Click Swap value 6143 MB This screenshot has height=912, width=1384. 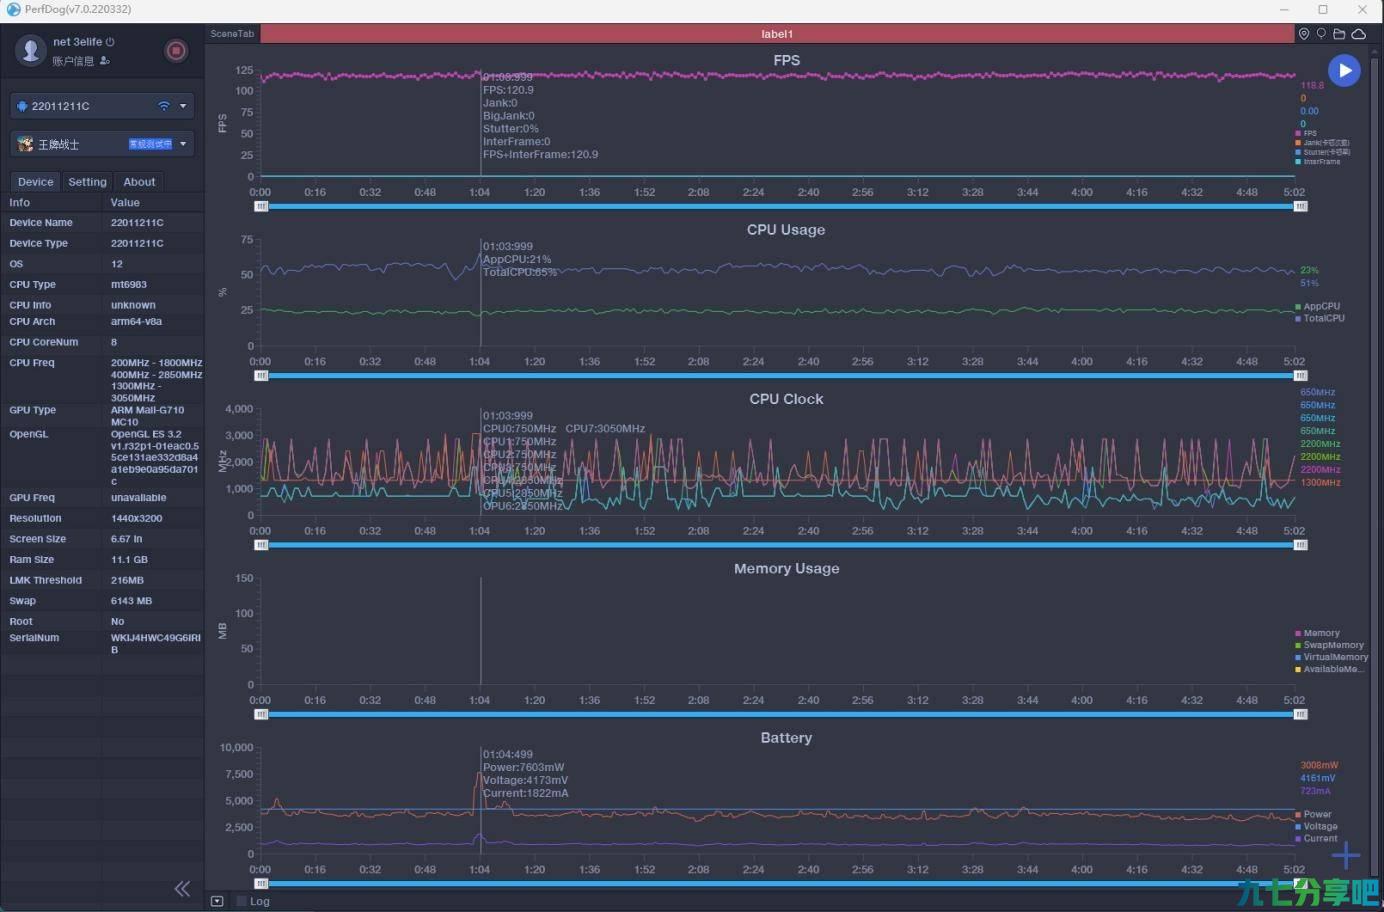(x=131, y=601)
